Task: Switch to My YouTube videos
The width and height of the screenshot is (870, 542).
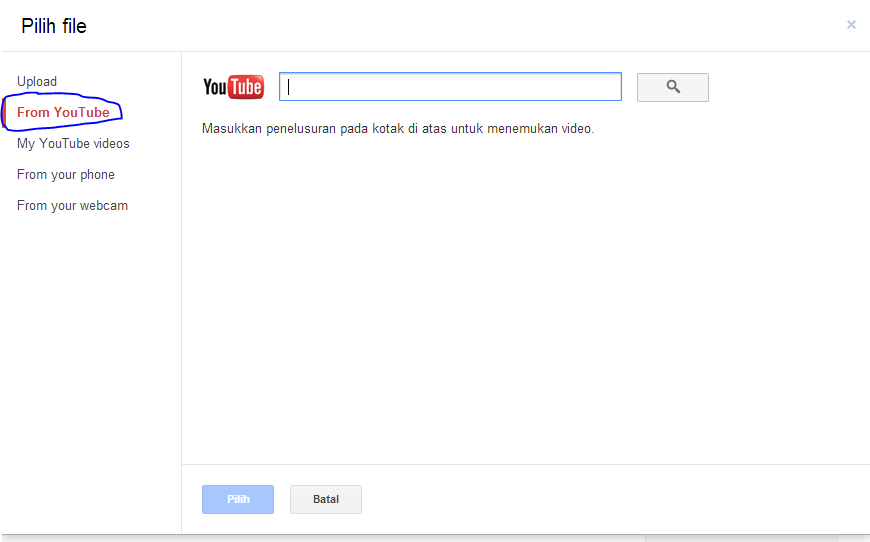Action: pos(73,144)
